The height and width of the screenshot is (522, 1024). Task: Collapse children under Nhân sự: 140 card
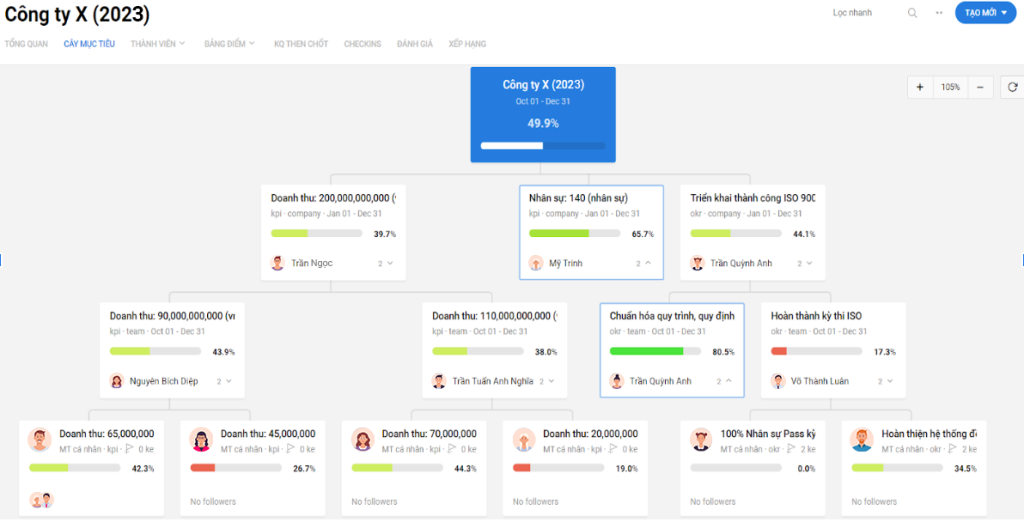(643, 263)
